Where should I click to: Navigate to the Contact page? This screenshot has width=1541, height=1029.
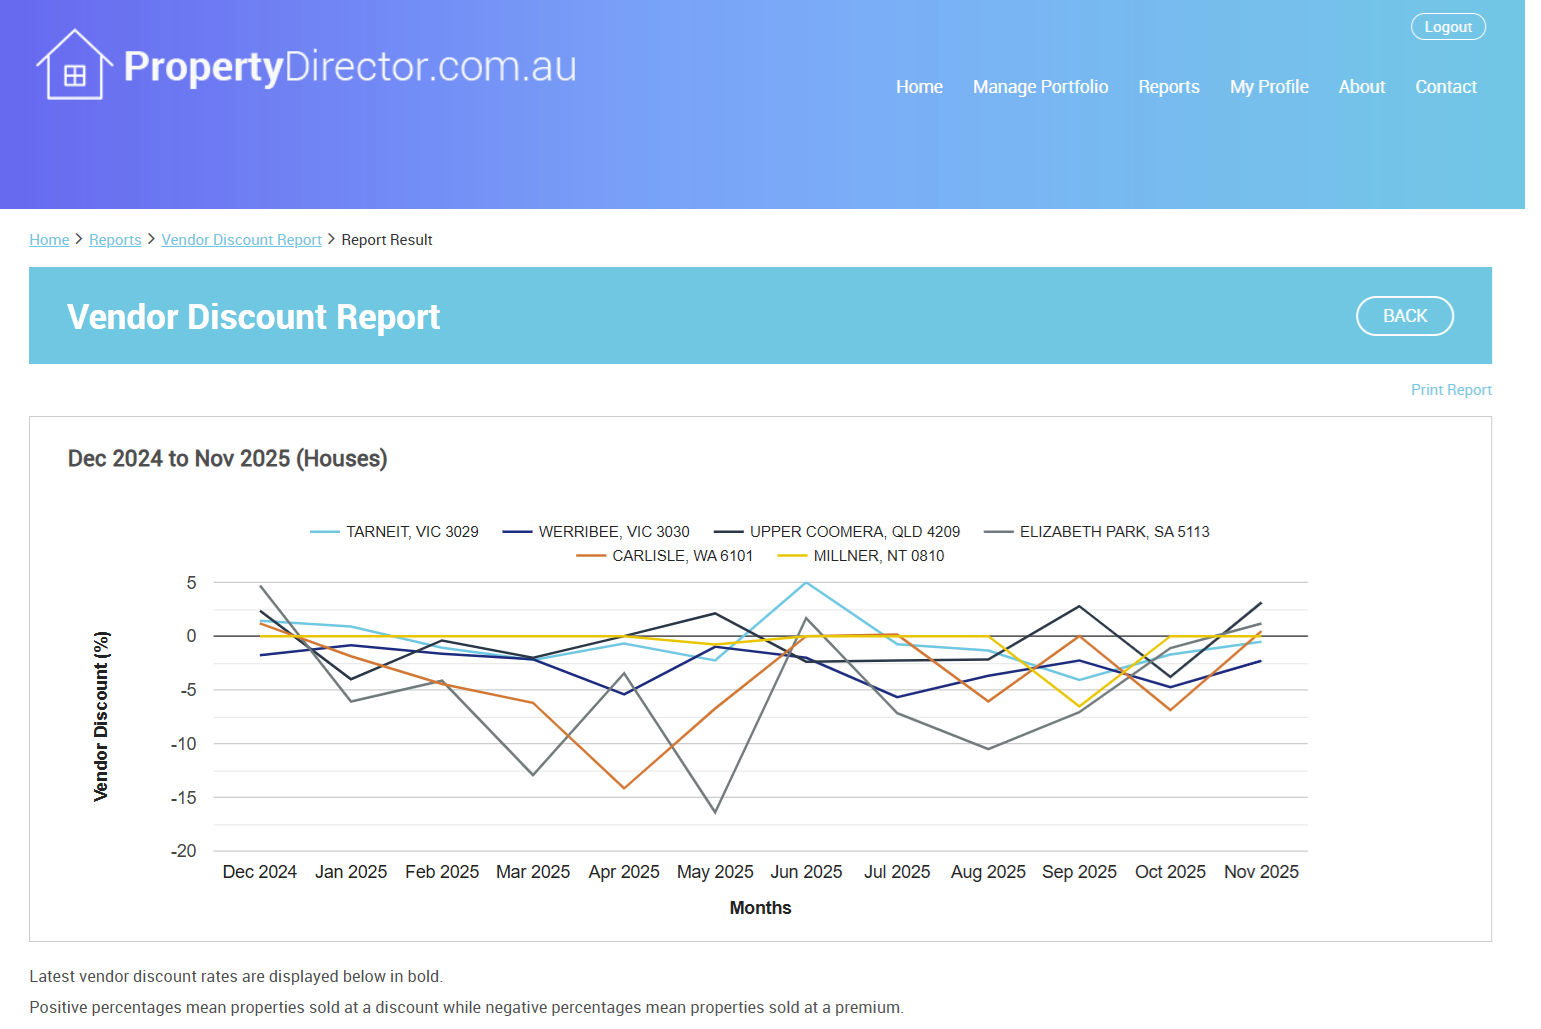pyautogui.click(x=1445, y=87)
